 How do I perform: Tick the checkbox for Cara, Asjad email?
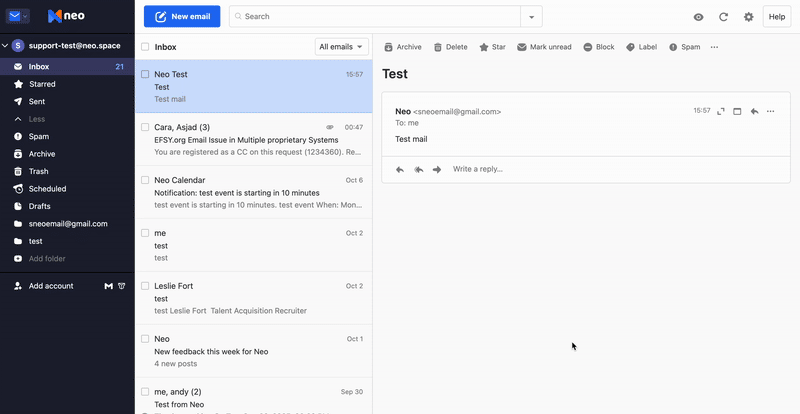145,127
